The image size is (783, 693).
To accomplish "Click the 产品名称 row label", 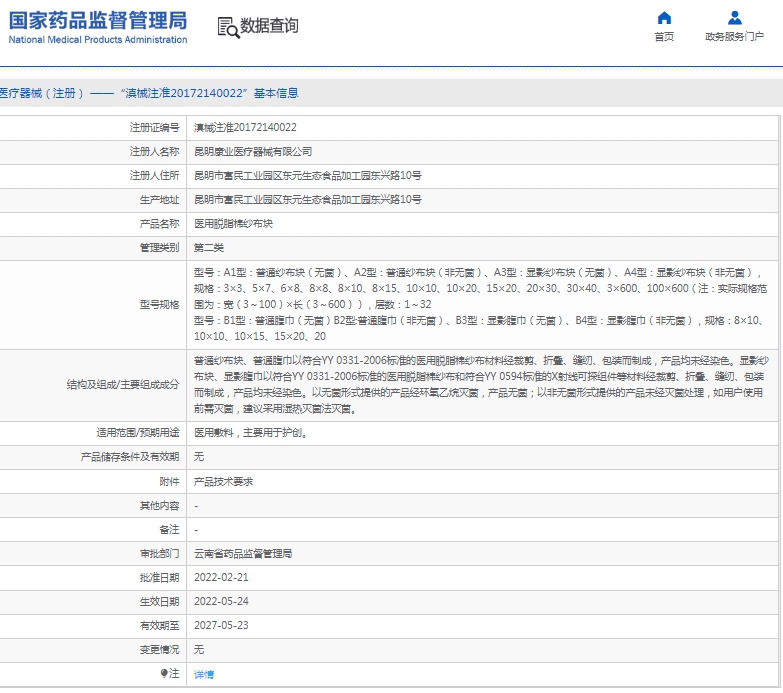I will coord(159,224).
